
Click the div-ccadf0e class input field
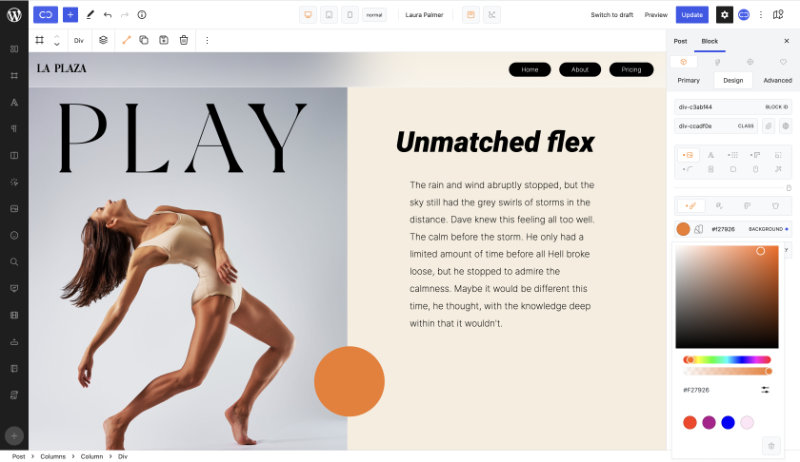(x=716, y=126)
